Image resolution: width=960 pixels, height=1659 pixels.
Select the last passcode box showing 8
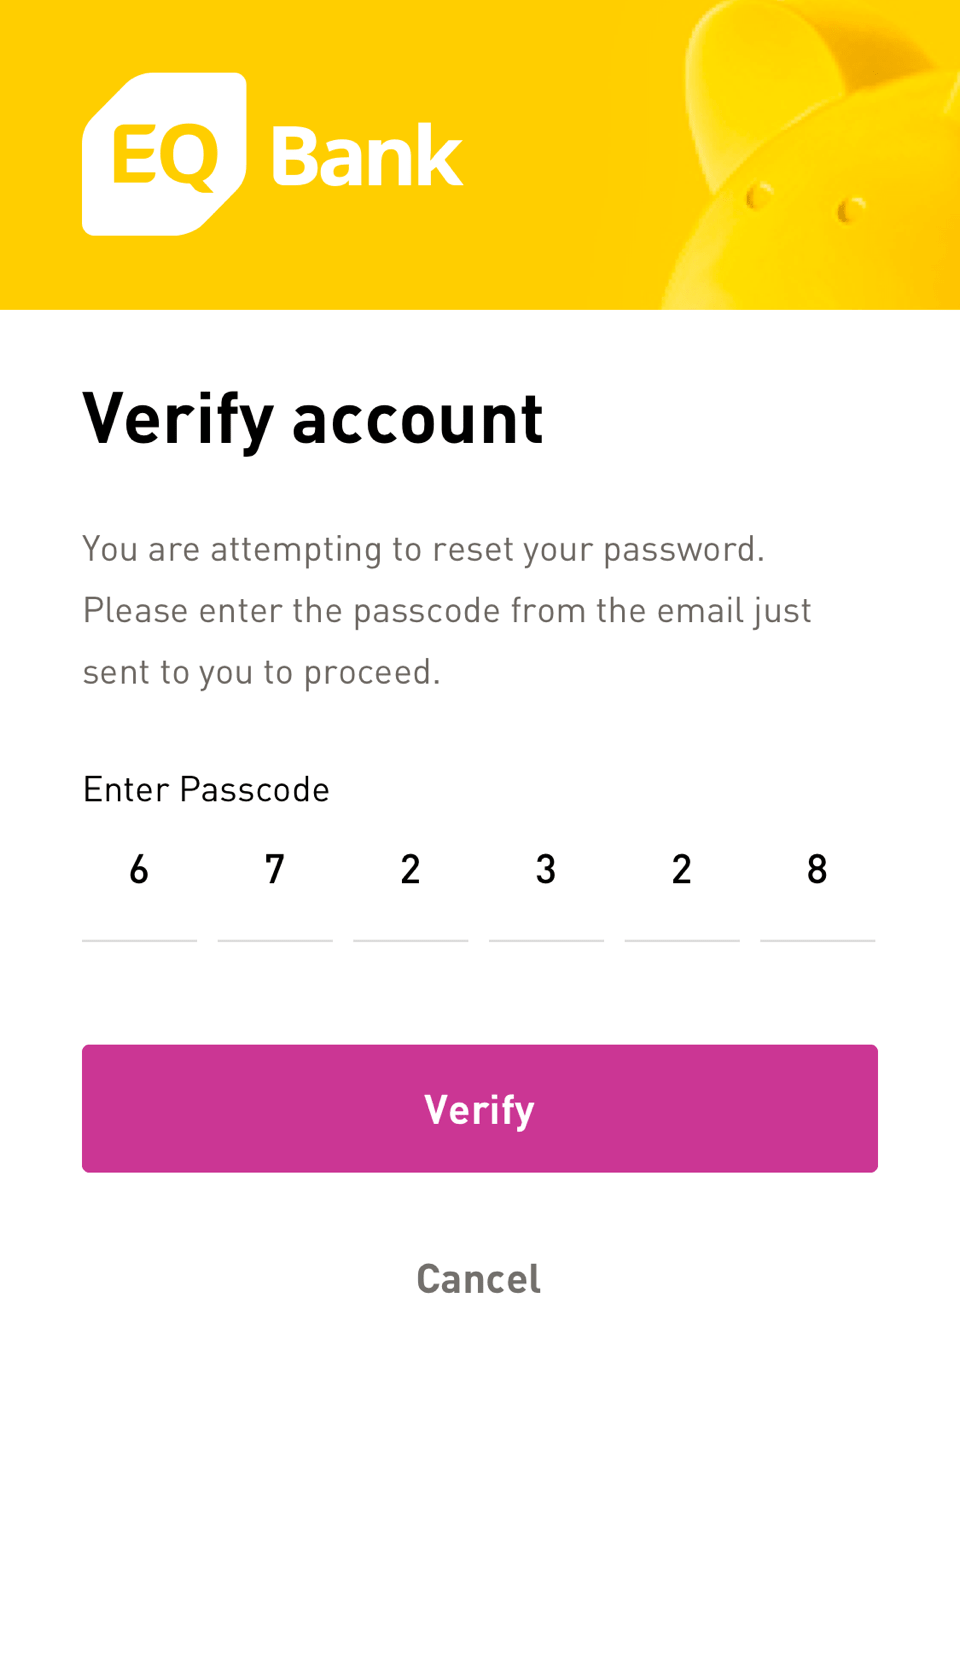817,880
